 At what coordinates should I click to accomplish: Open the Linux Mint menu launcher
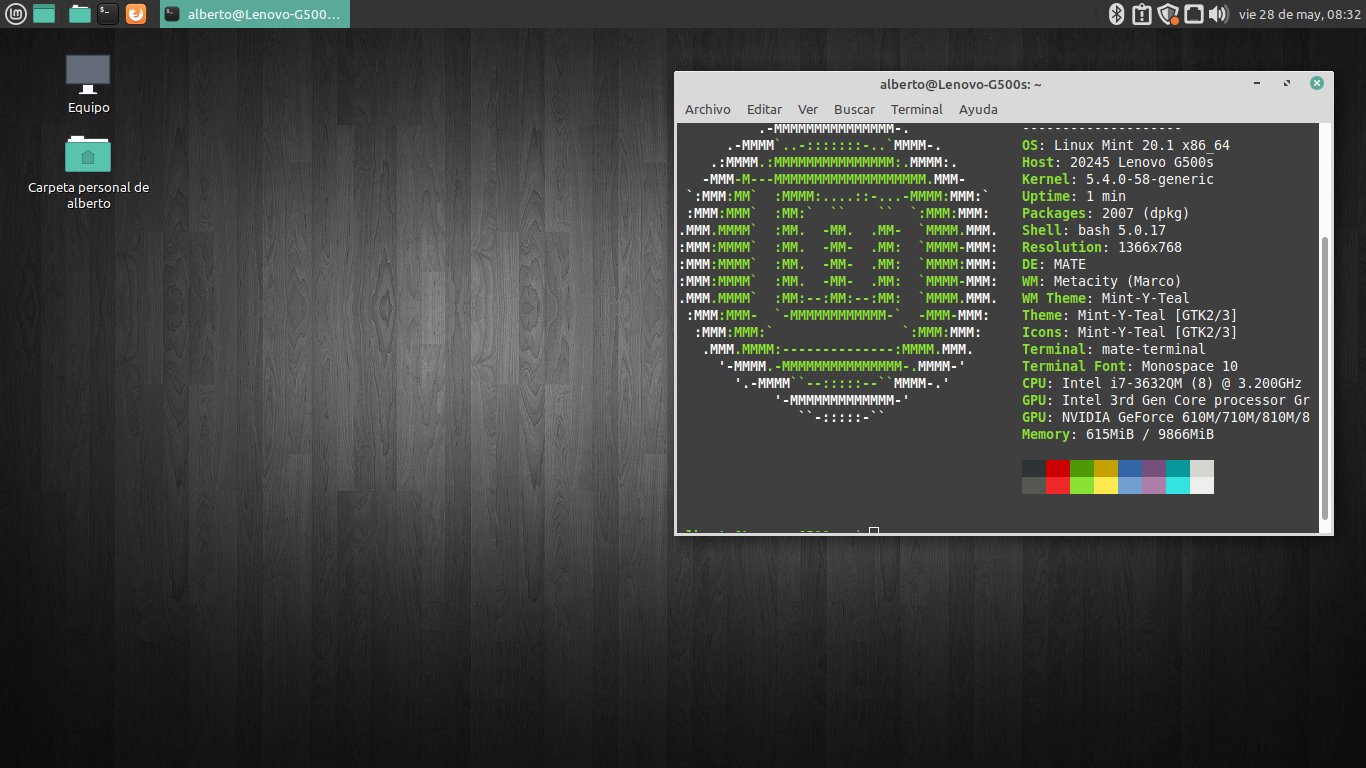point(16,14)
